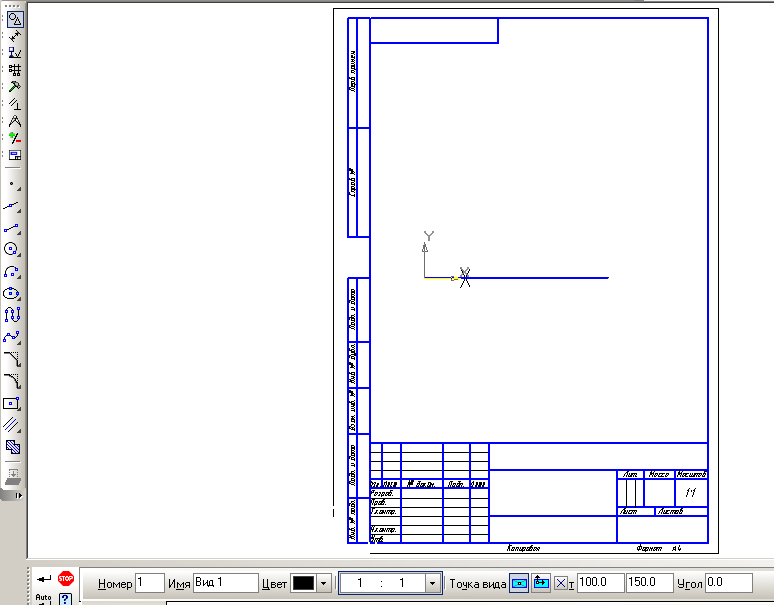
Task: Select the Arc tool
Action: coord(12,271)
